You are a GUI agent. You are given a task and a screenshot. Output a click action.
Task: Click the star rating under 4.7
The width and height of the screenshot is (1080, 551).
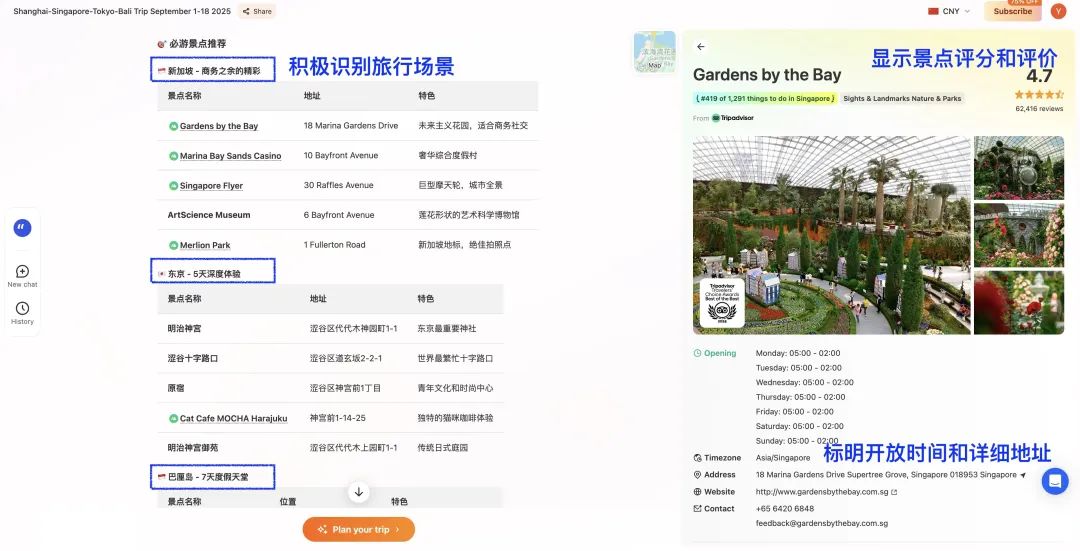click(1039, 94)
